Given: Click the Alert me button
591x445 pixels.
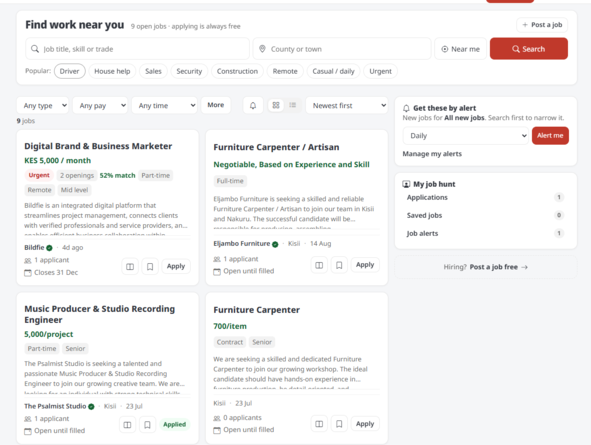Looking at the screenshot, I should click(x=550, y=136).
